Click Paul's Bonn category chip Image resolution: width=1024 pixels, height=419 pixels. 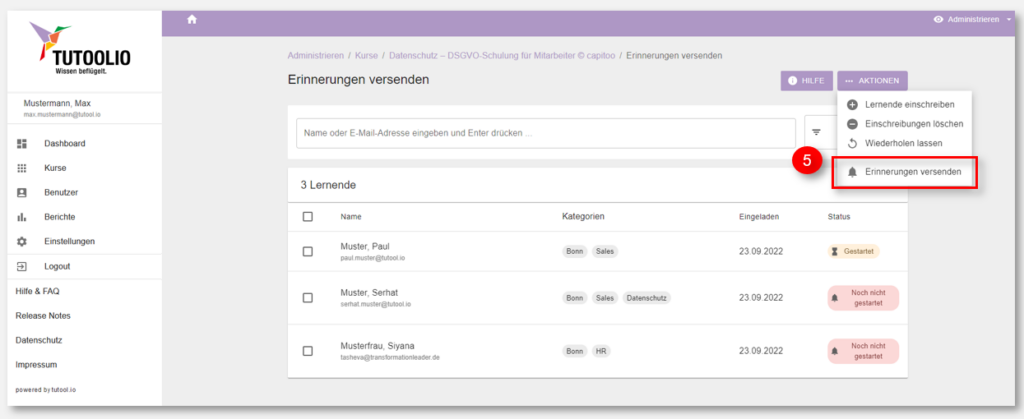(x=575, y=251)
